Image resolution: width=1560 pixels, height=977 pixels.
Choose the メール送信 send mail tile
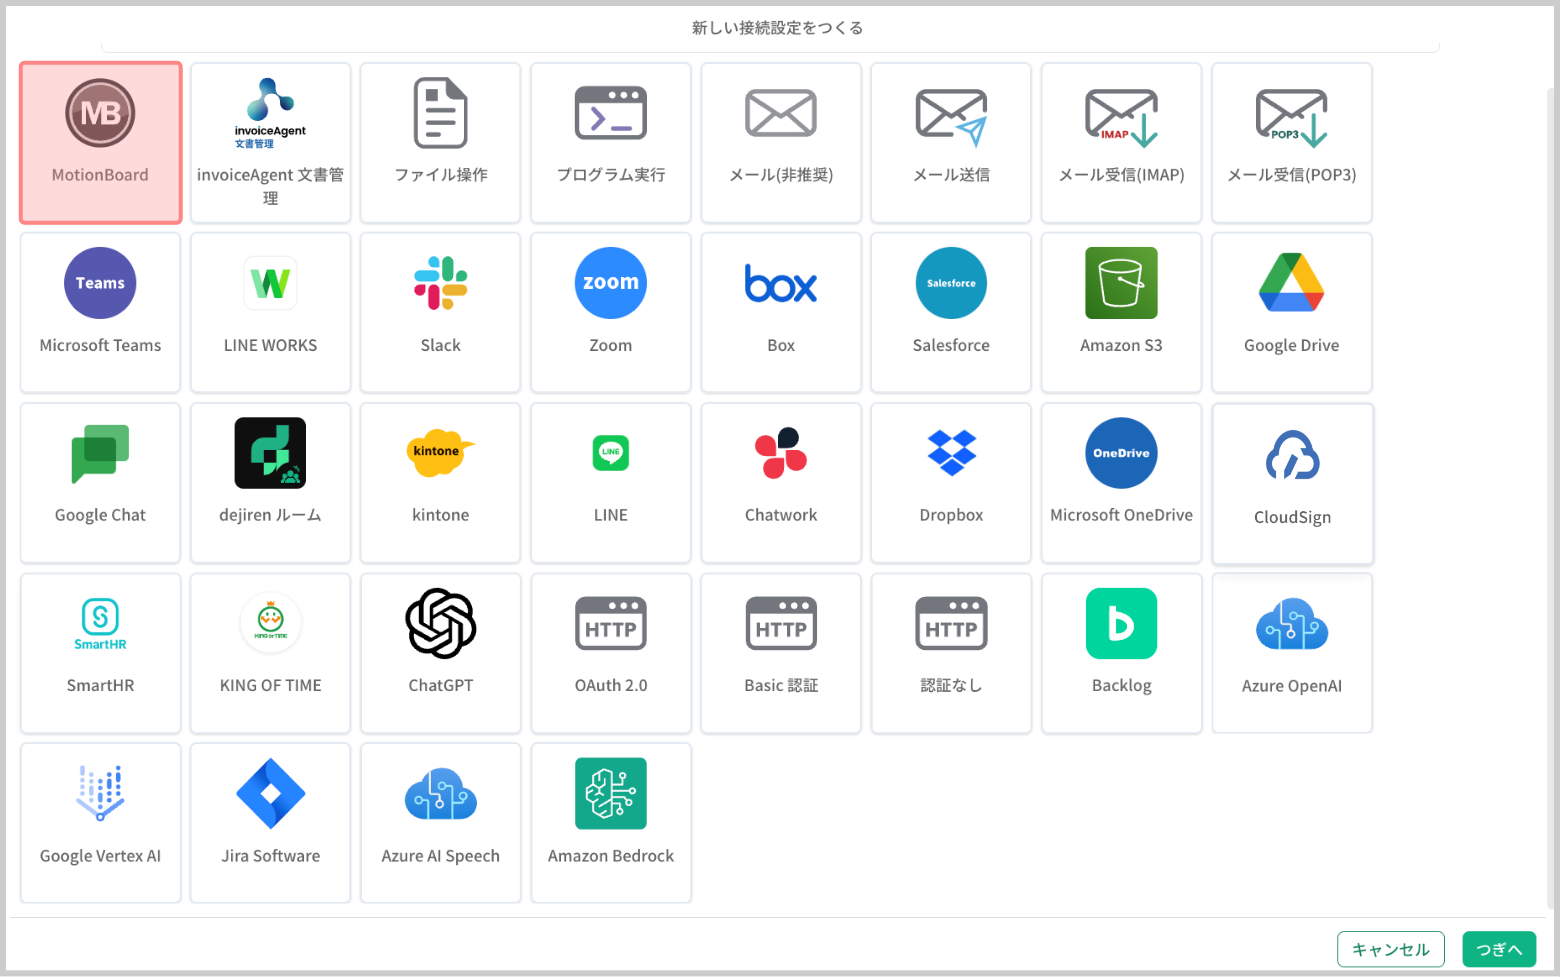(951, 143)
